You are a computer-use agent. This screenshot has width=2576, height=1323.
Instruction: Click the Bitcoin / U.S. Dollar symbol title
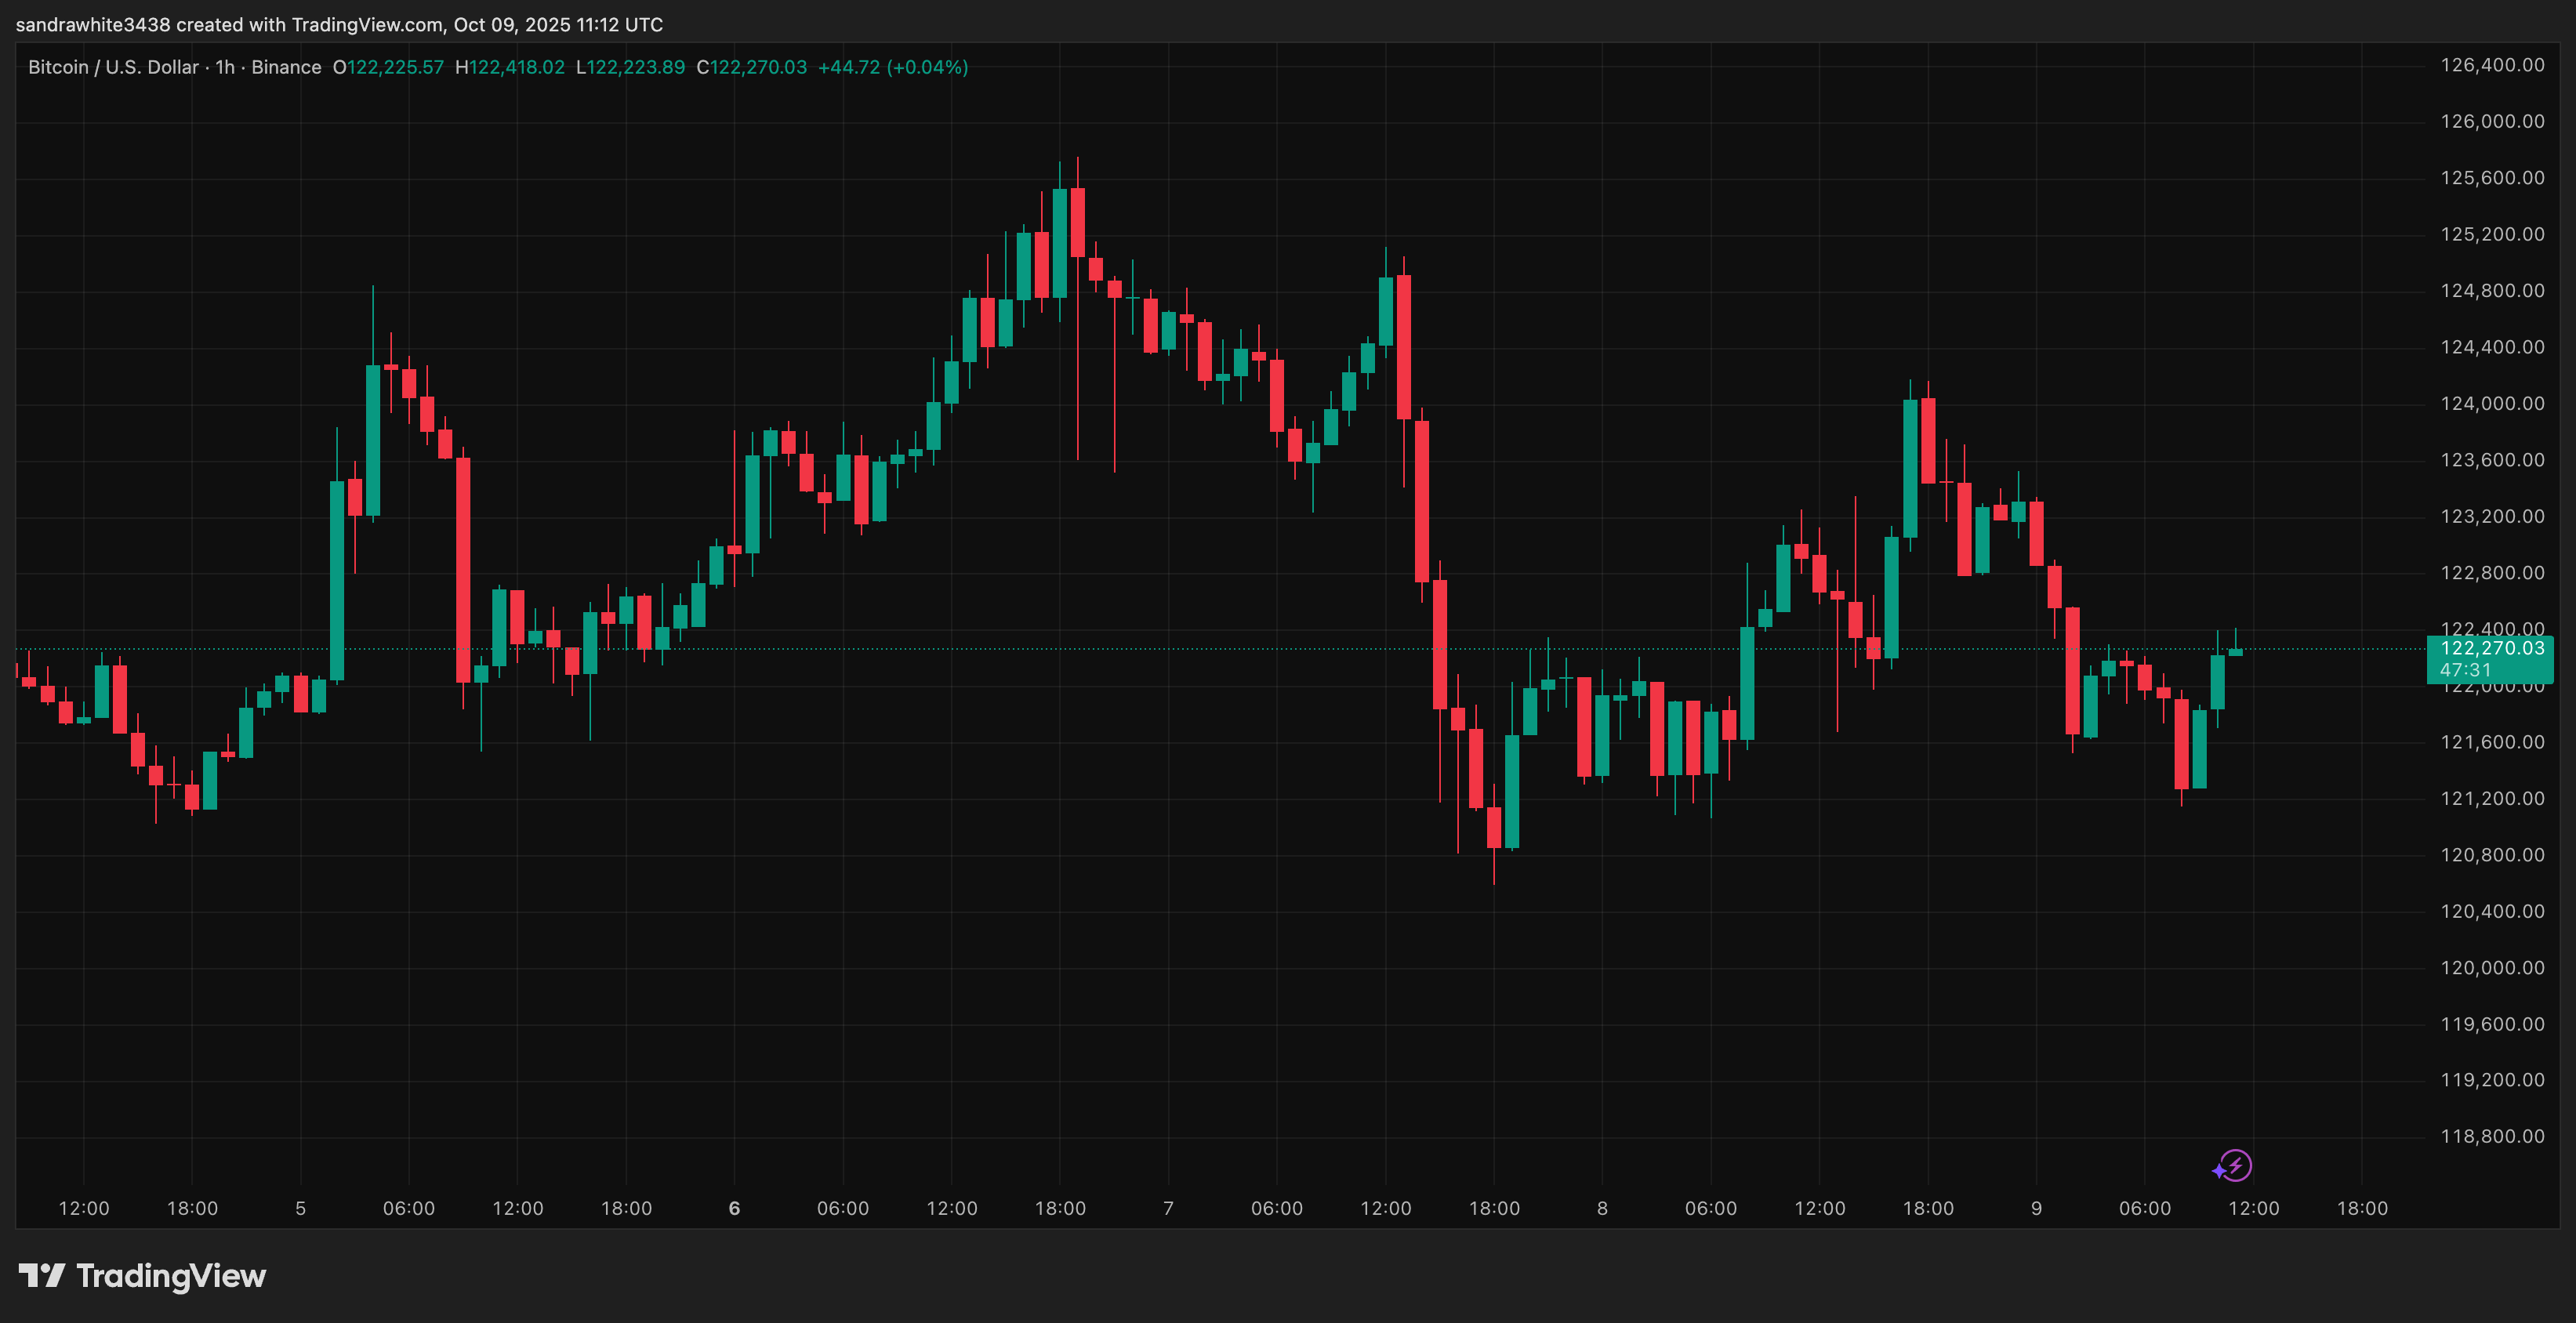pyautogui.click(x=113, y=67)
